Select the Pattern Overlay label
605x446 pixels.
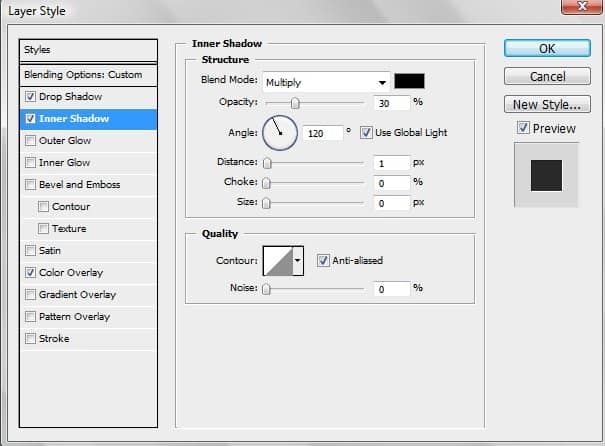(74, 316)
